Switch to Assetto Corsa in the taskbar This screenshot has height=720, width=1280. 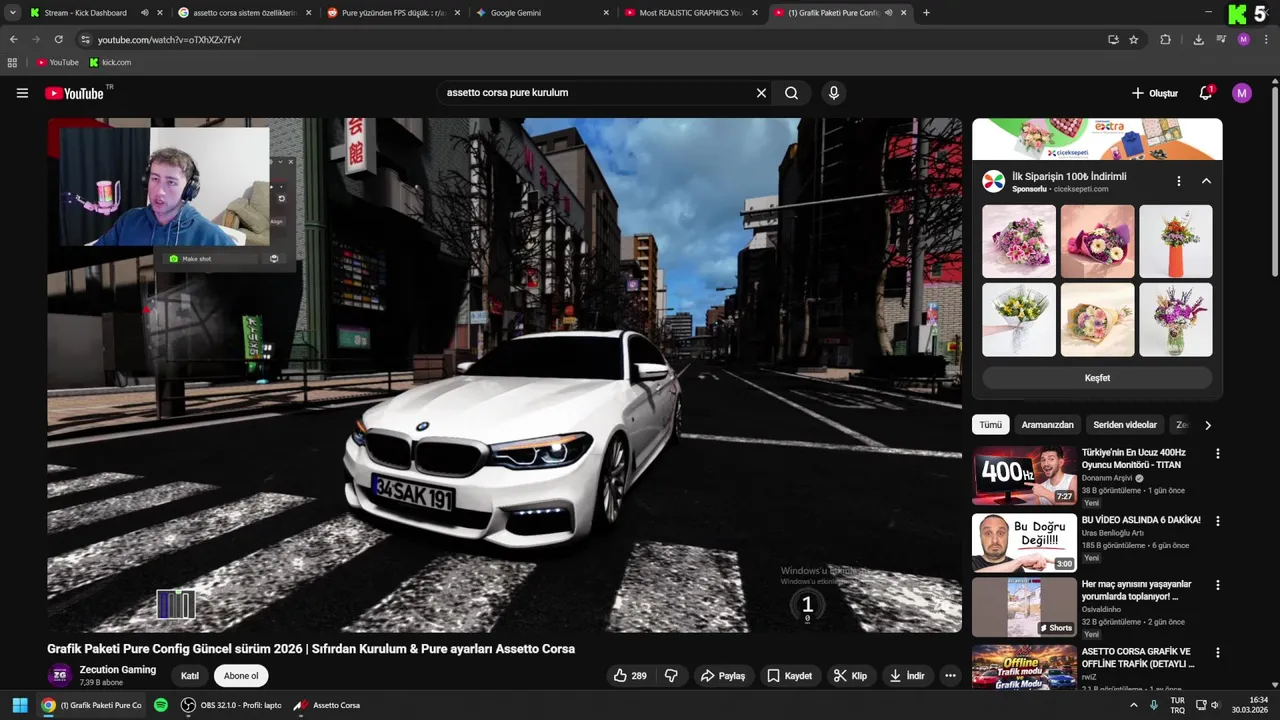point(327,705)
